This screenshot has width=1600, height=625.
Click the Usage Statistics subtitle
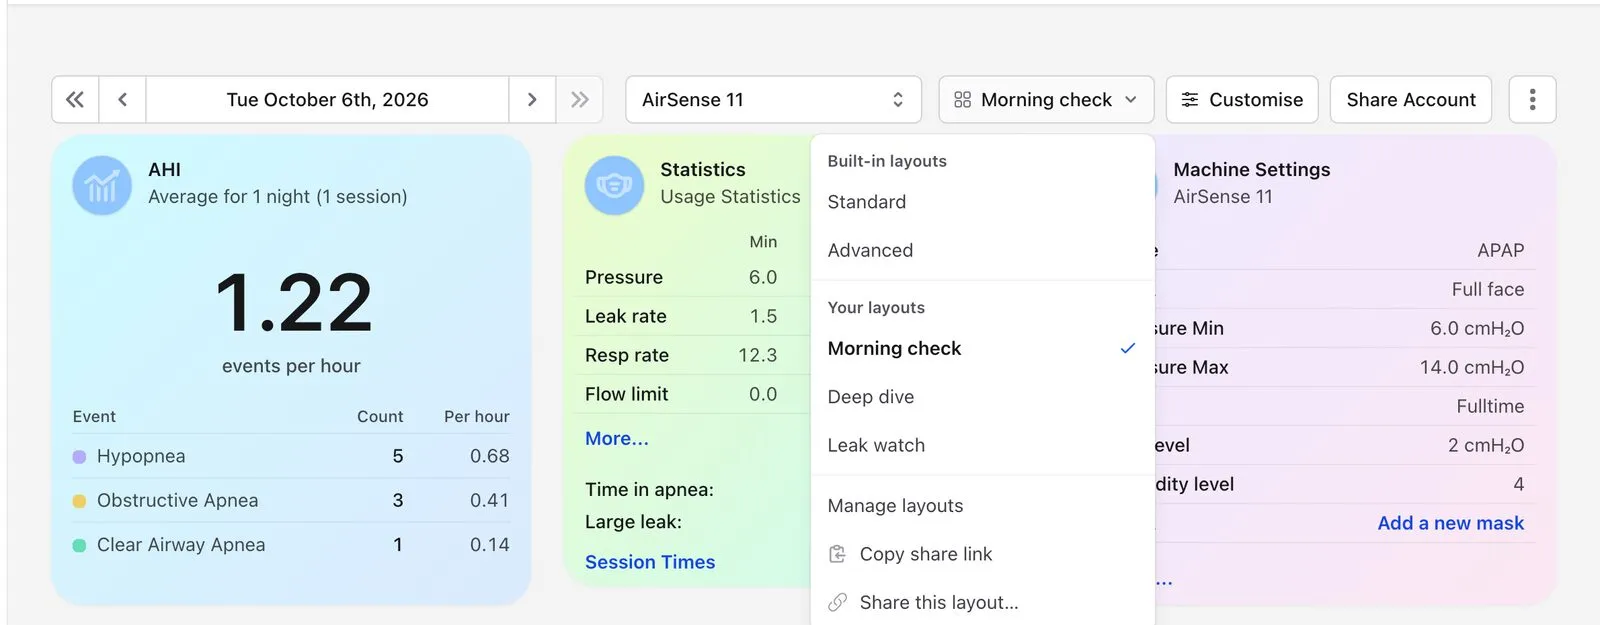point(730,197)
